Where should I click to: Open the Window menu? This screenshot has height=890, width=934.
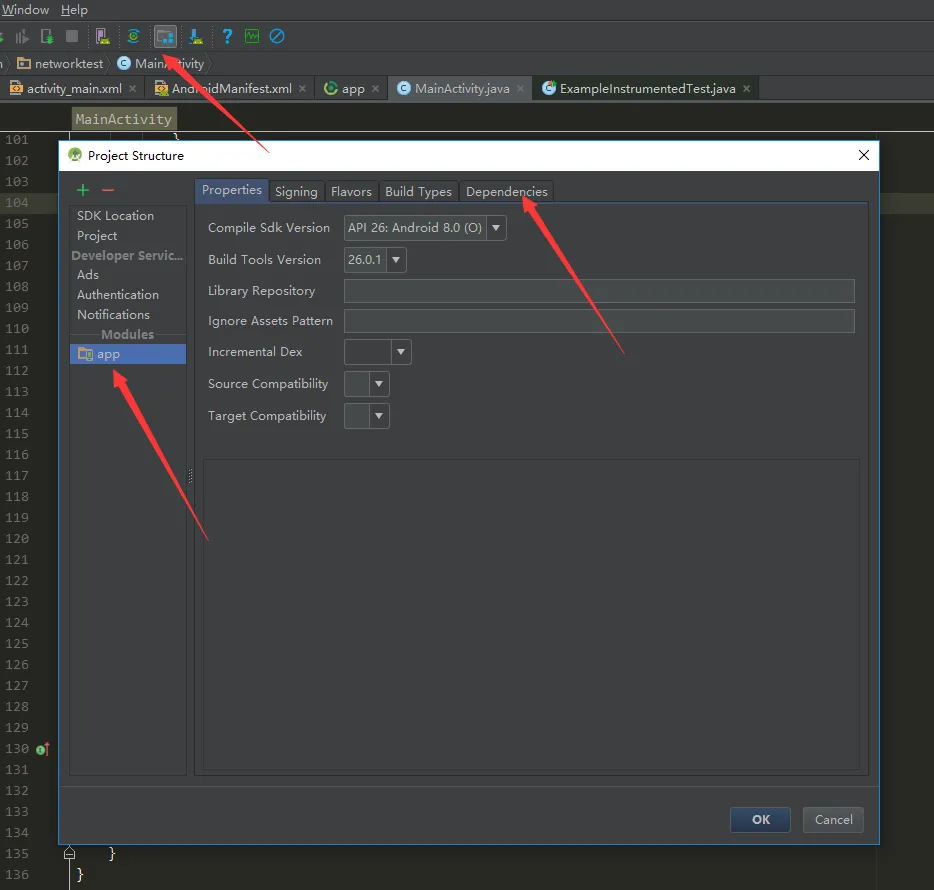pyautogui.click(x=26, y=10)
